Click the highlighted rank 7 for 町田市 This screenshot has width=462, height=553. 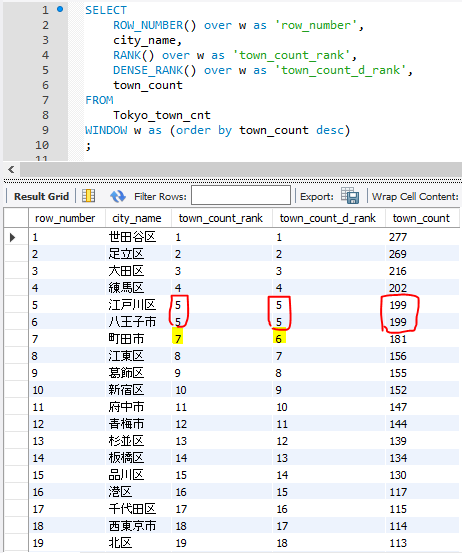[x=177, y=339]
